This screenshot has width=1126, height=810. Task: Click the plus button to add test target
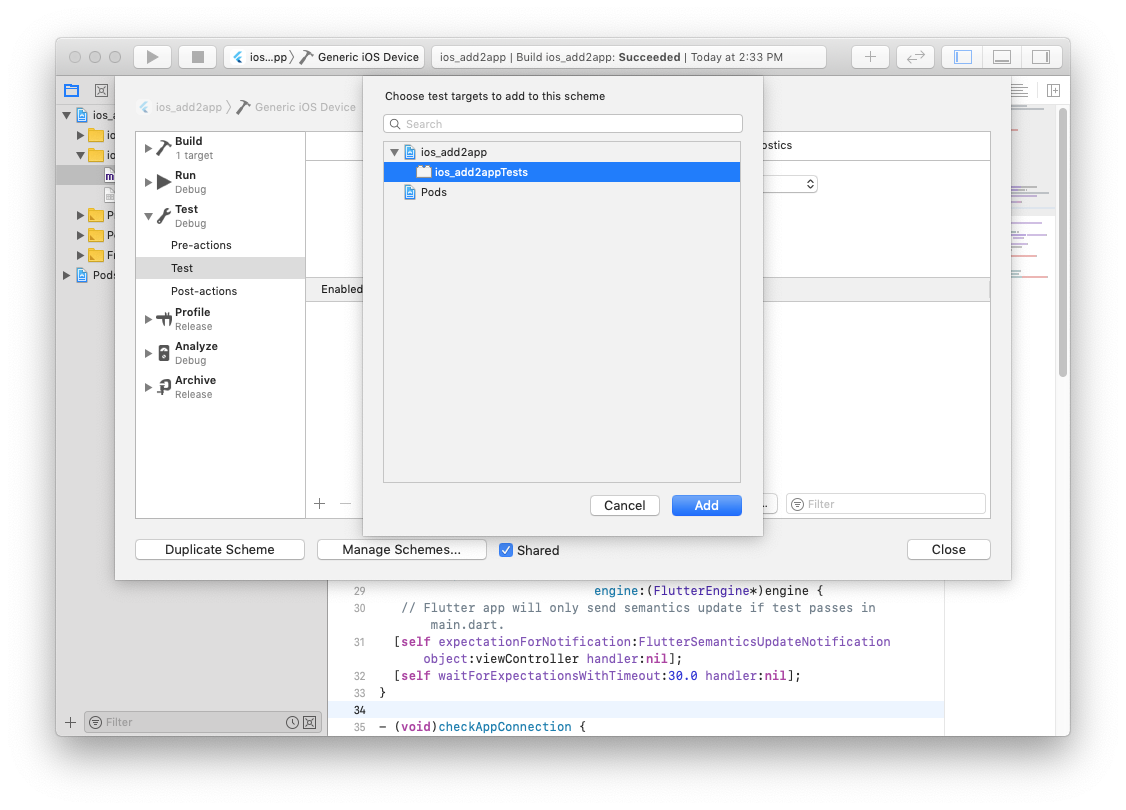[x=320, y=503]
